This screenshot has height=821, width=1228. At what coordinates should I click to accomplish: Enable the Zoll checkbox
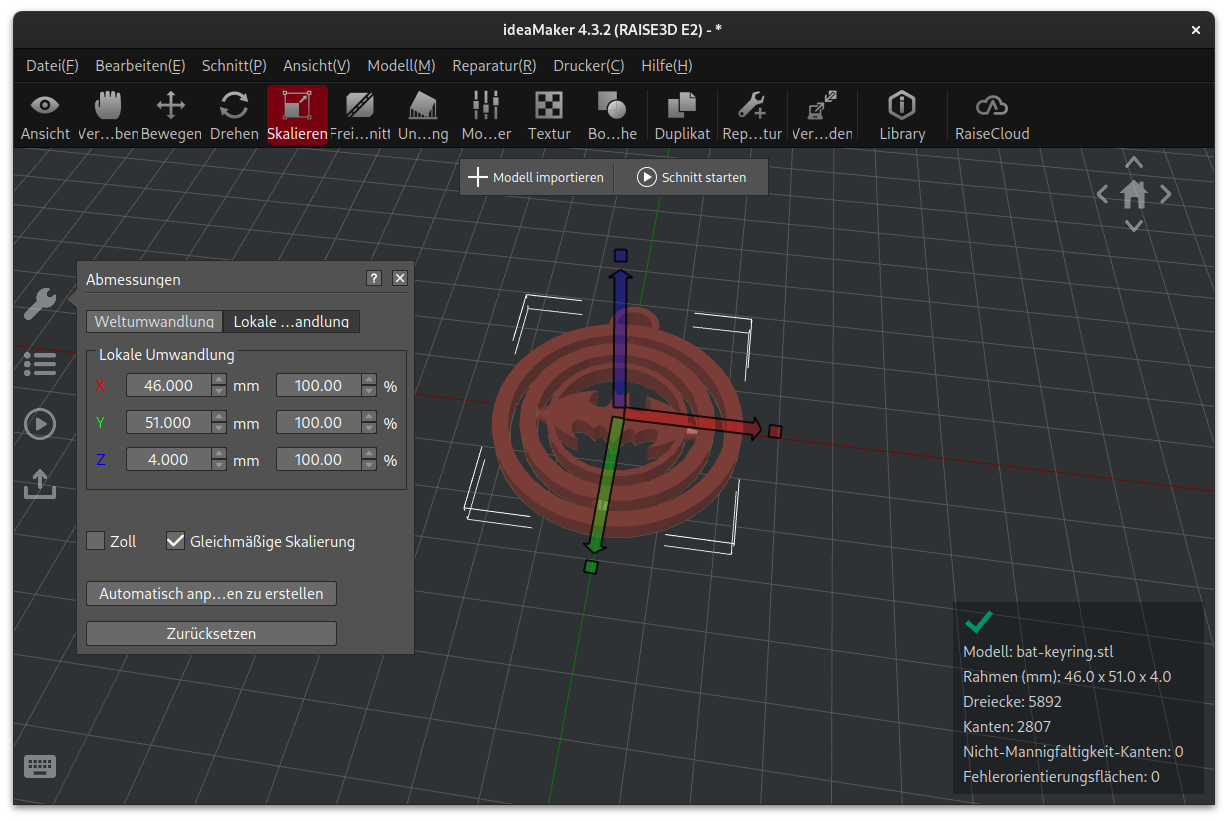coord(96,541)
